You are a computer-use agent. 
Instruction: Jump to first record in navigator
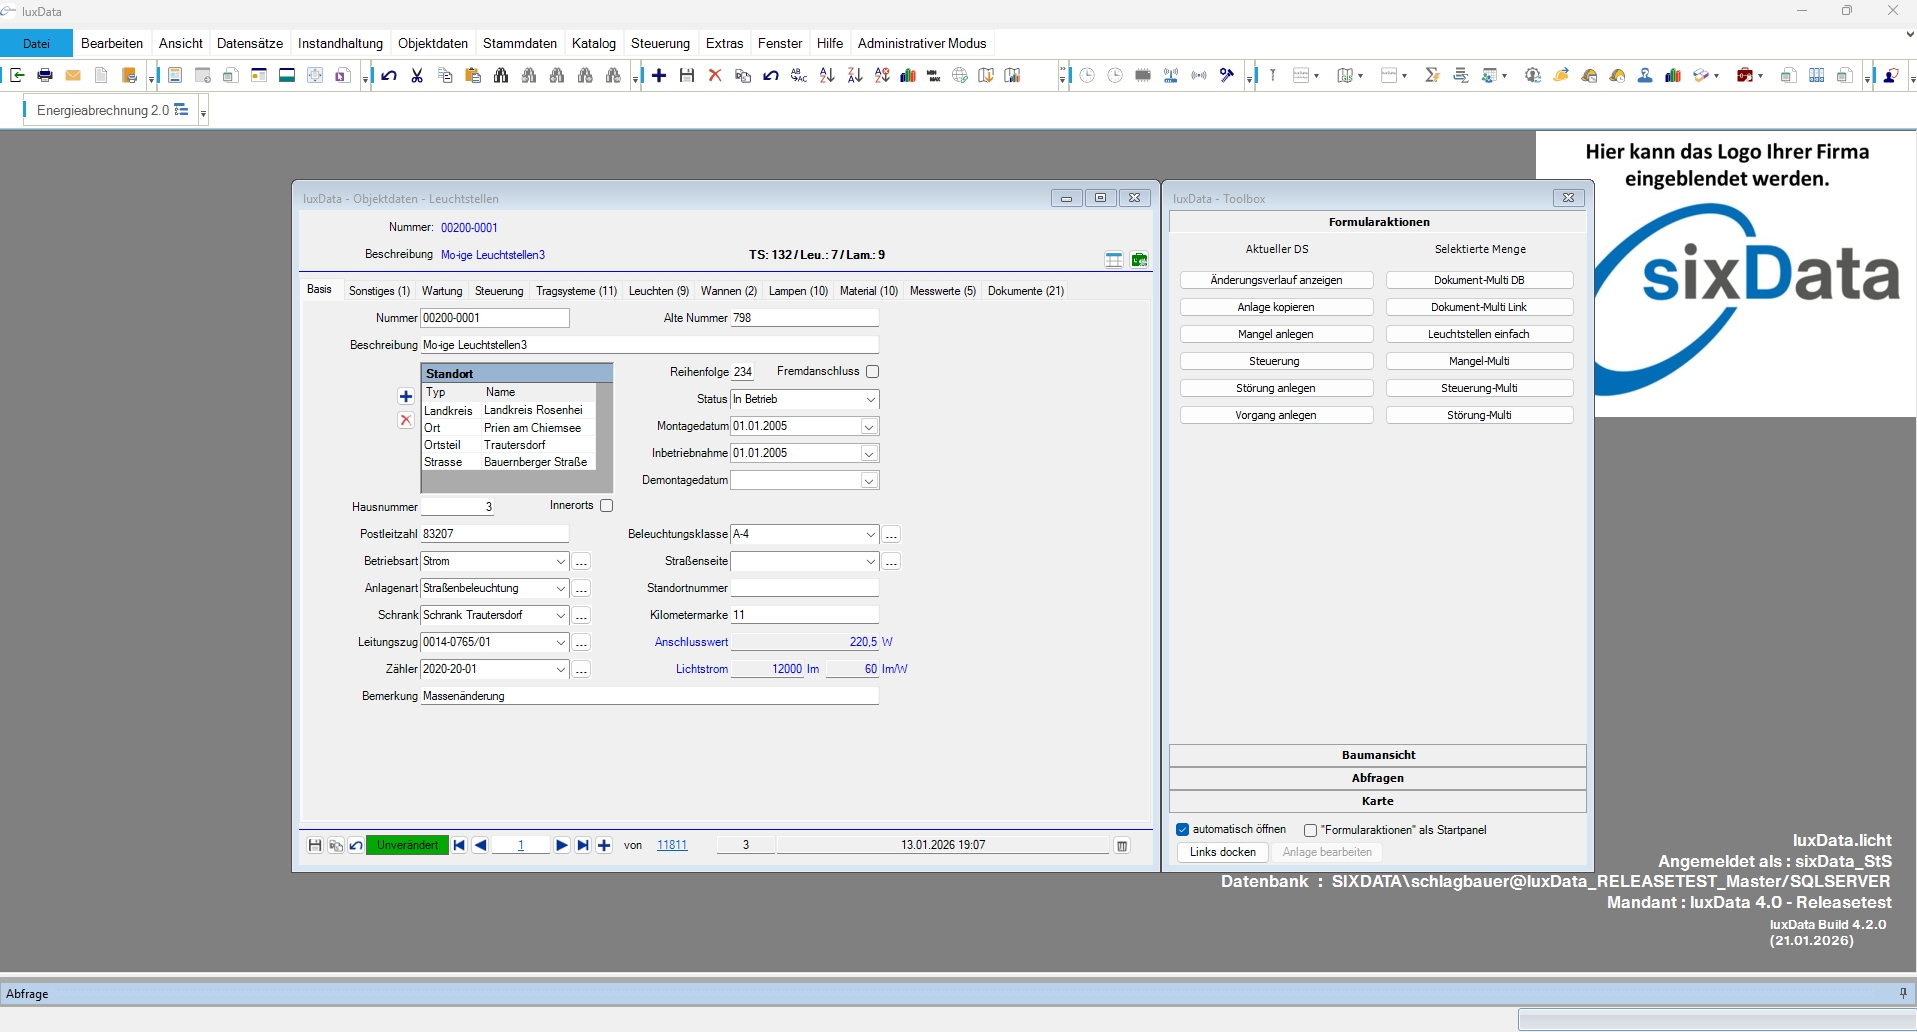(459, 846)
